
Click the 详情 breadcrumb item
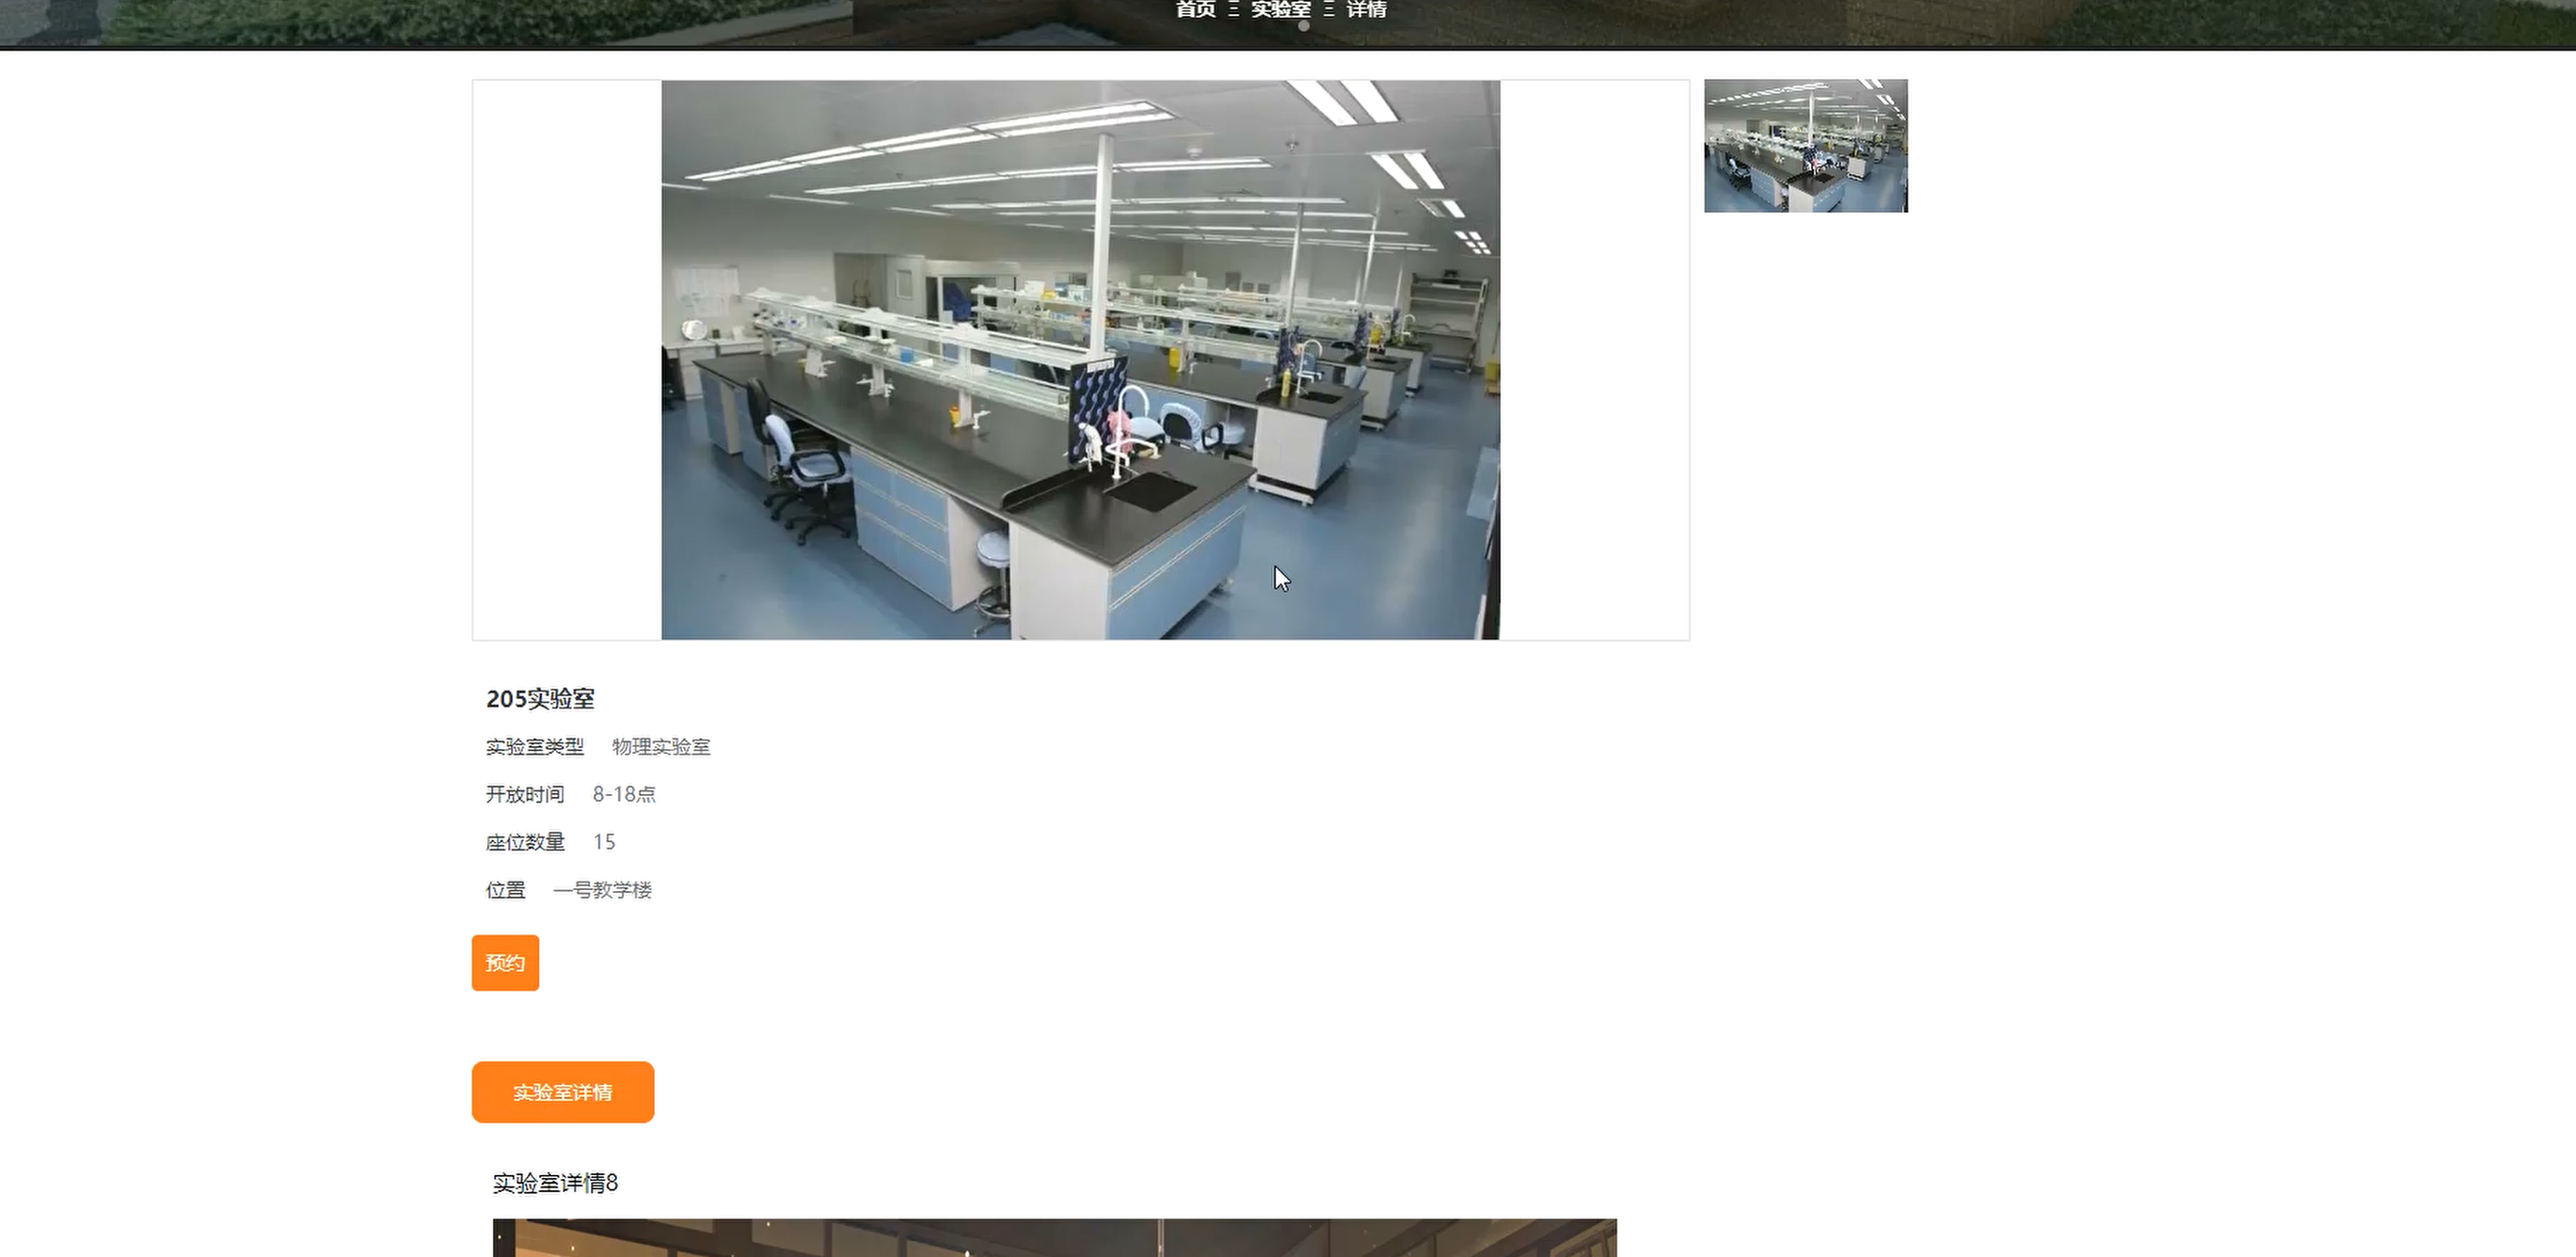coord(1366,10)
